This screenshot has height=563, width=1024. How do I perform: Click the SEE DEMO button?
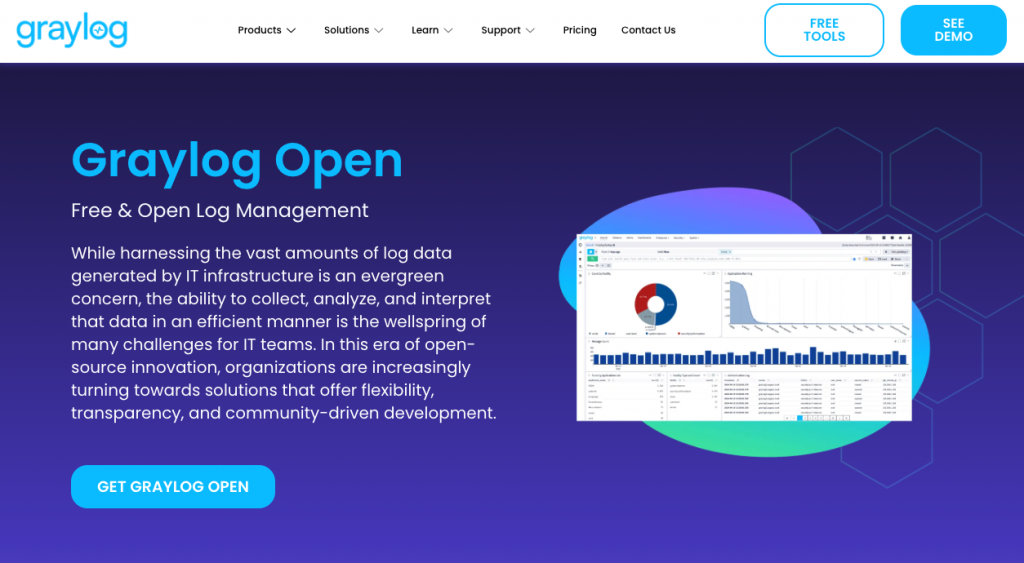tap(953, 30)
